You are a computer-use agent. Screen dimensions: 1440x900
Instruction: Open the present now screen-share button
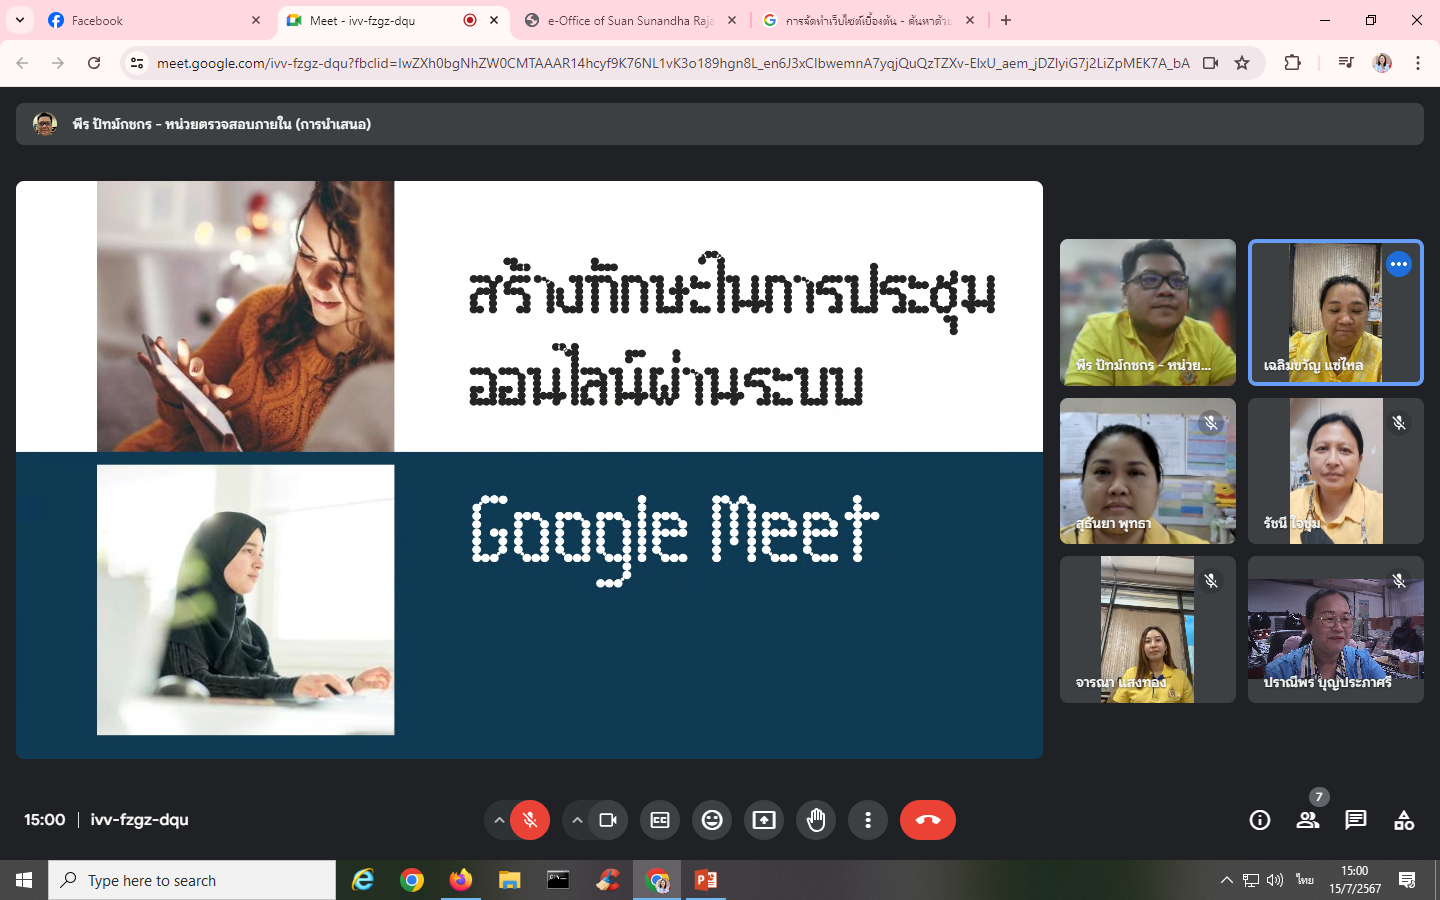pos(764,820)
